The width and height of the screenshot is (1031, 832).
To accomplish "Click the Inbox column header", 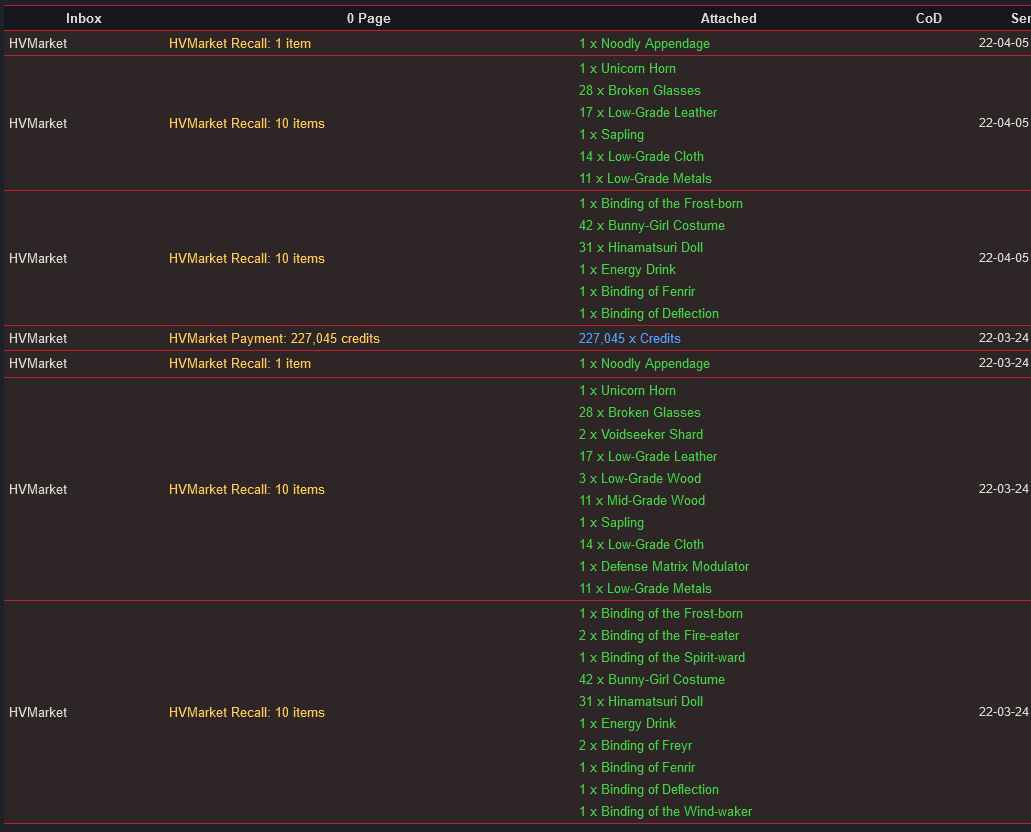I will click(84, 18).
